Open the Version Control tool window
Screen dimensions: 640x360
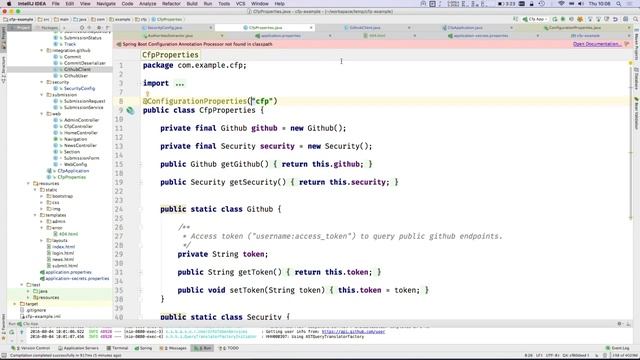tap(31, 348)
